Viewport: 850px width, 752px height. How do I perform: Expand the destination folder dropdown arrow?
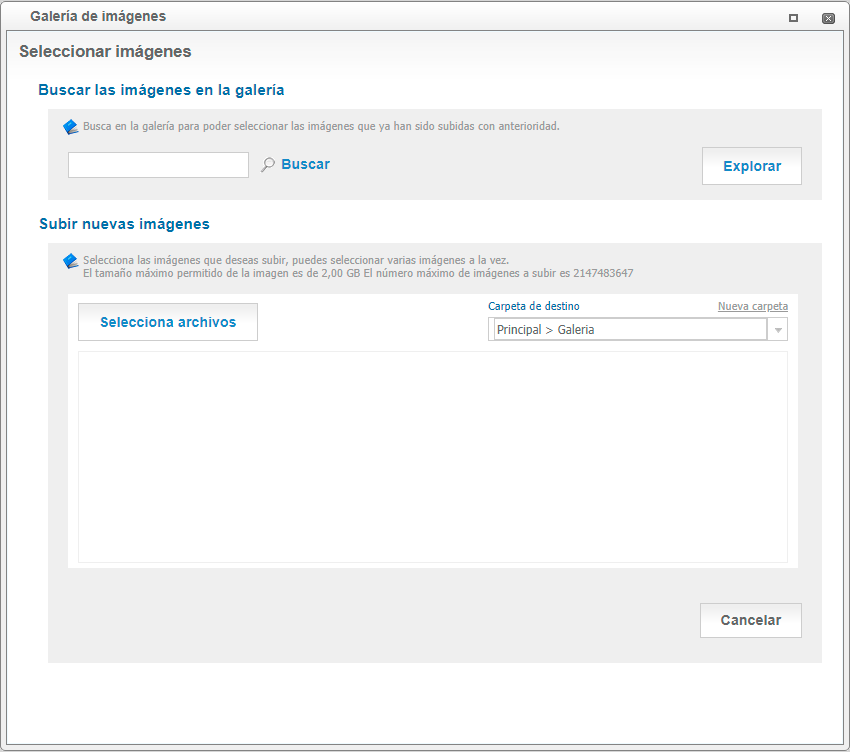click(x=777, y=330)
